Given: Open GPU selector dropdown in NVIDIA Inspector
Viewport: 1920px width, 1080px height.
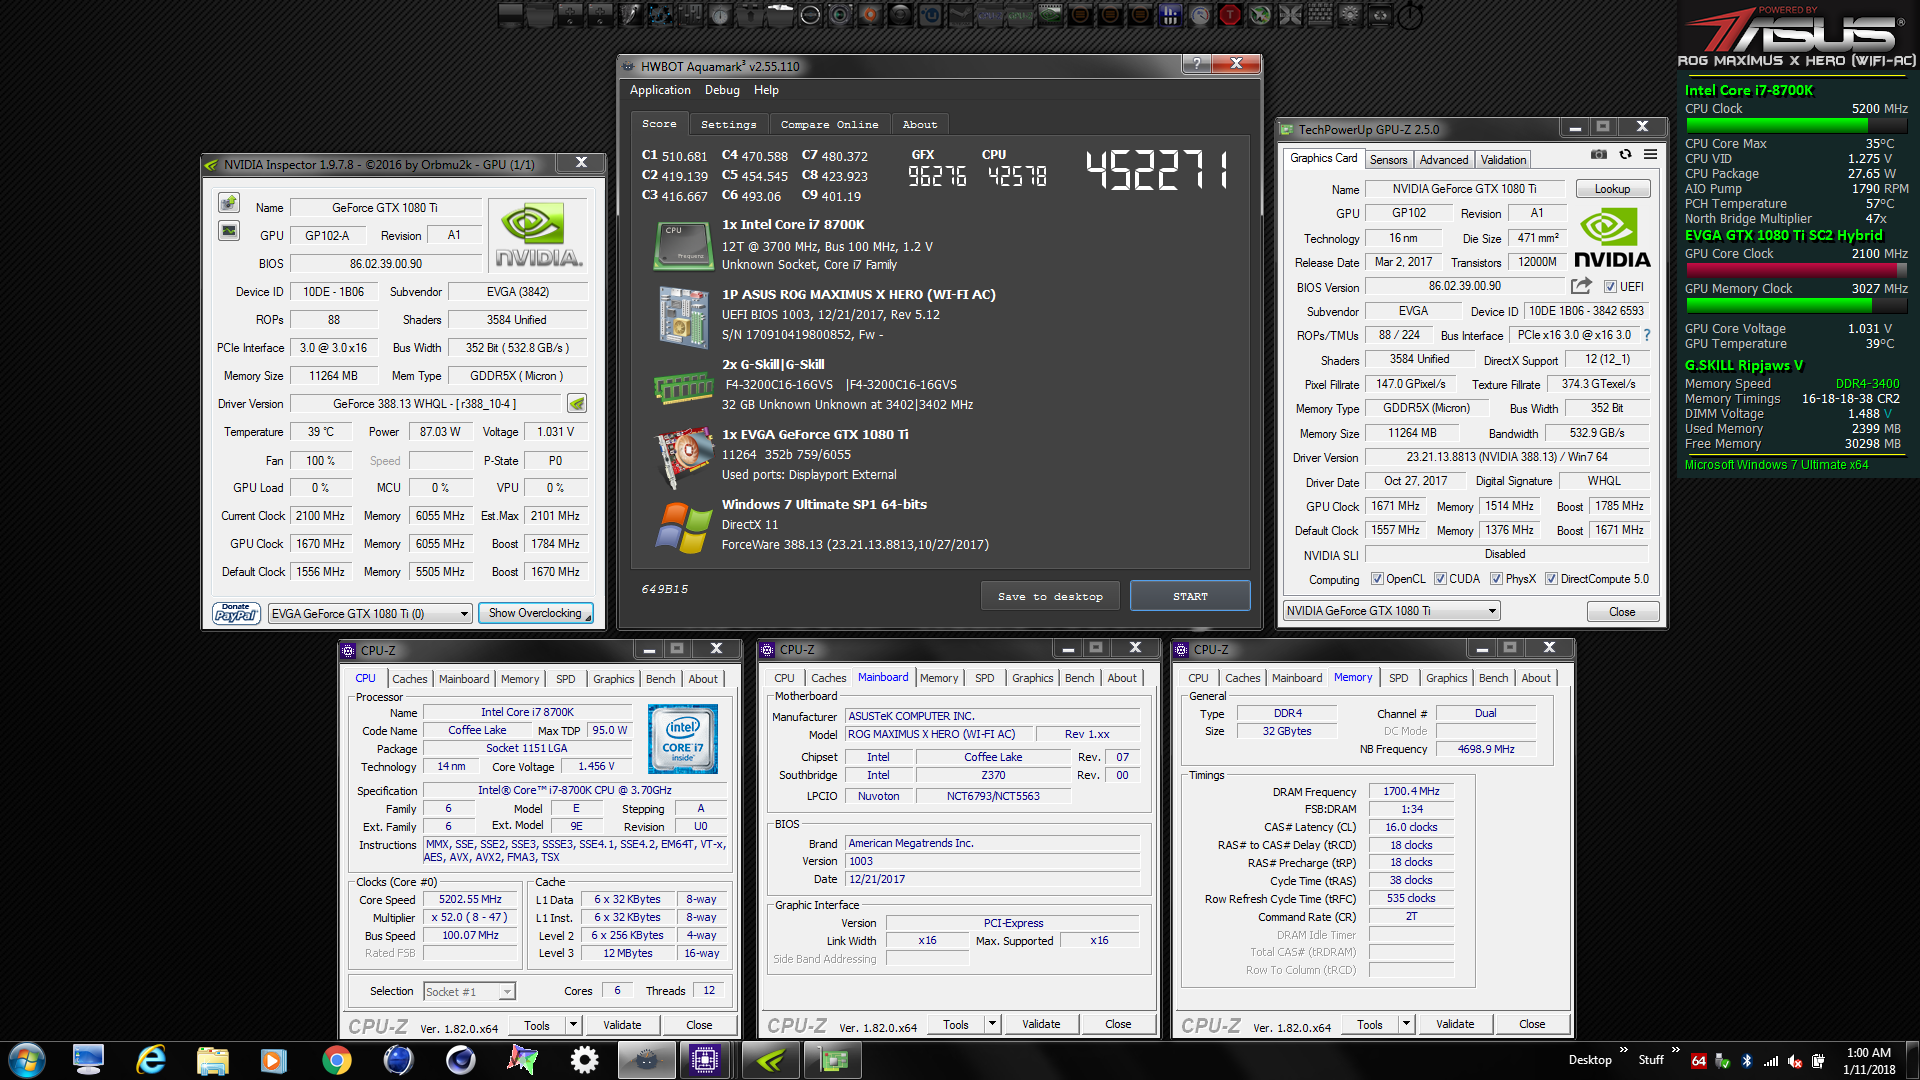Looking at the screenshot, I should [x=370, y=613].
